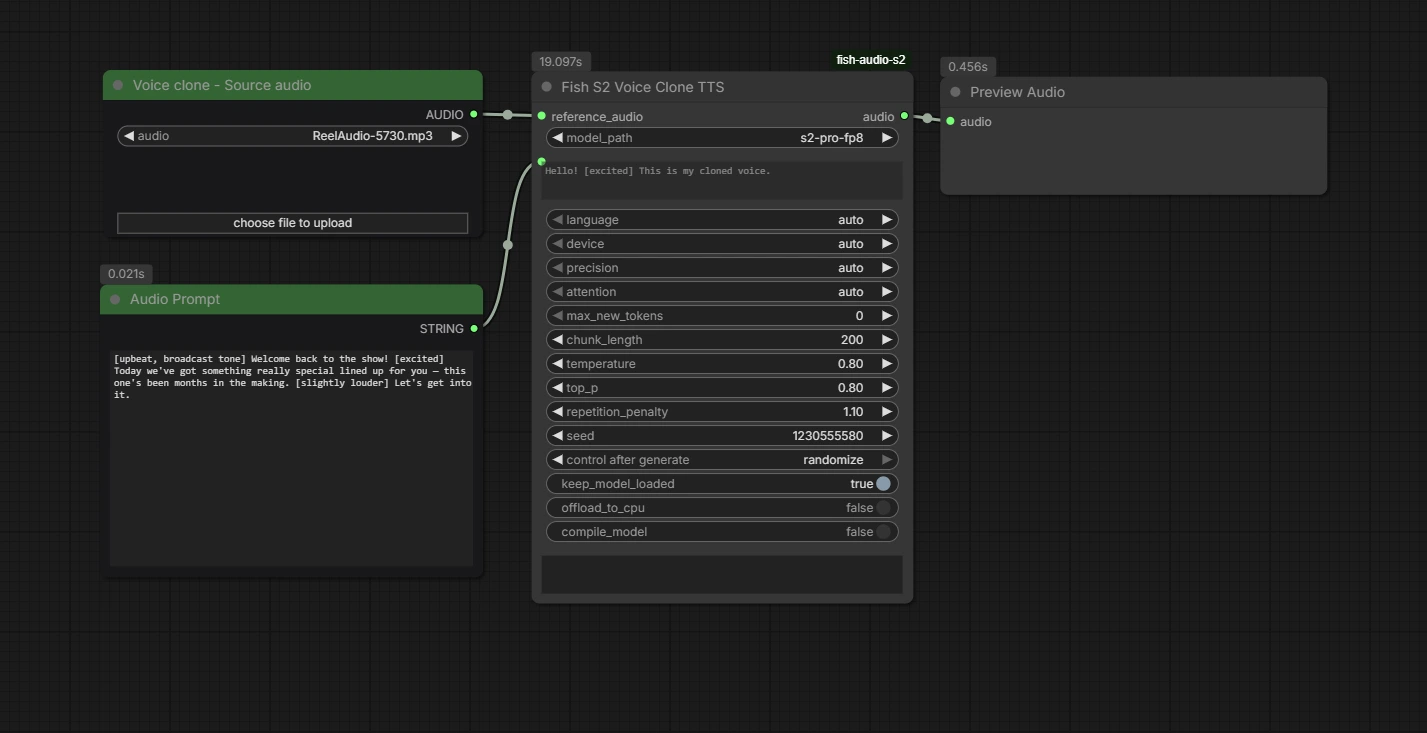The image size is (1427, 733).
Task: Click the Preview Audio node collapse dot
Action: point(955,92)
